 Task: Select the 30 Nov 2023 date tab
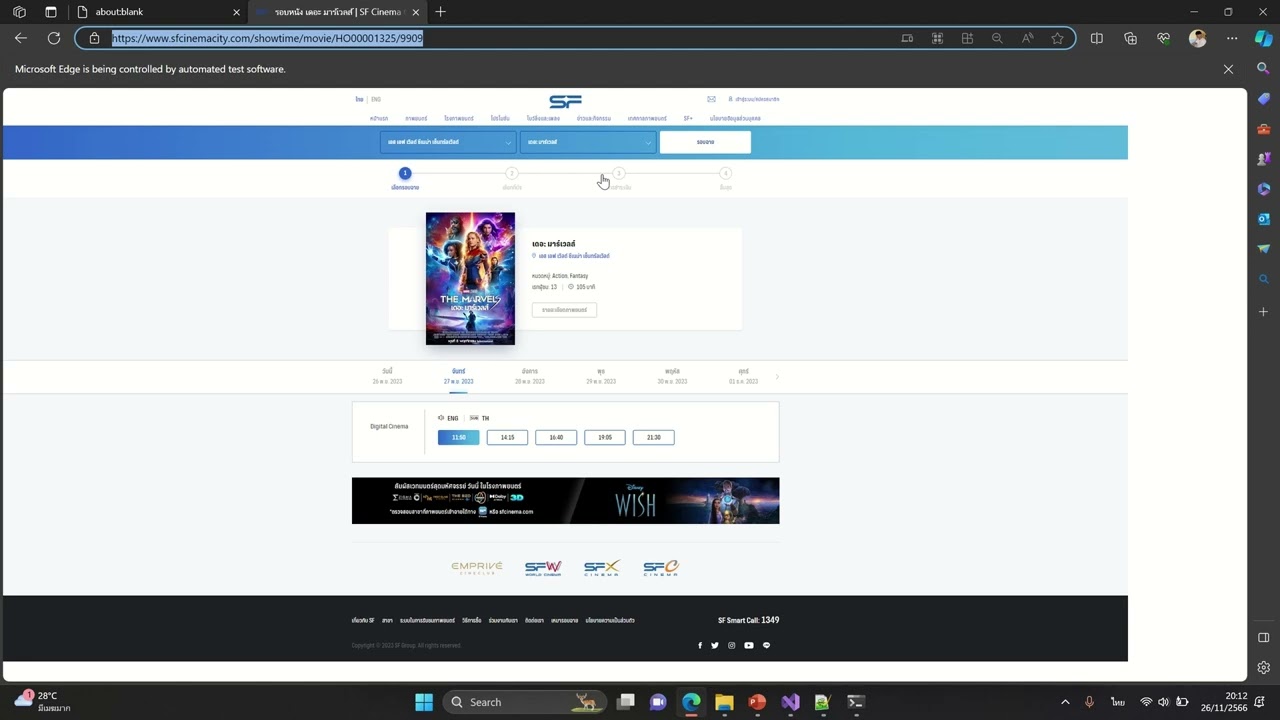[672, 376]
